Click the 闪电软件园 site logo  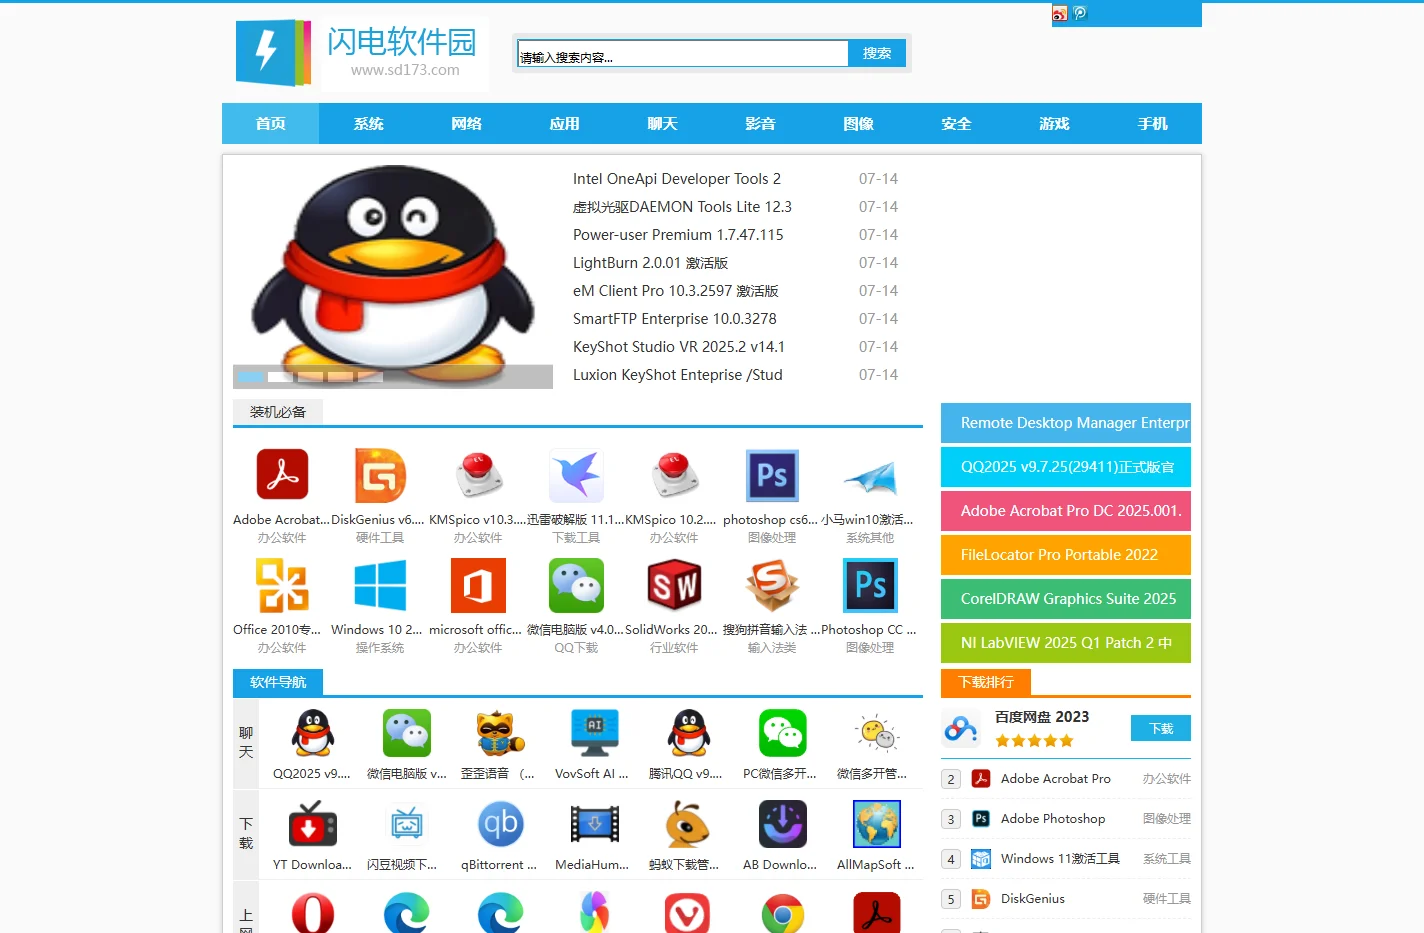[360, 53]
